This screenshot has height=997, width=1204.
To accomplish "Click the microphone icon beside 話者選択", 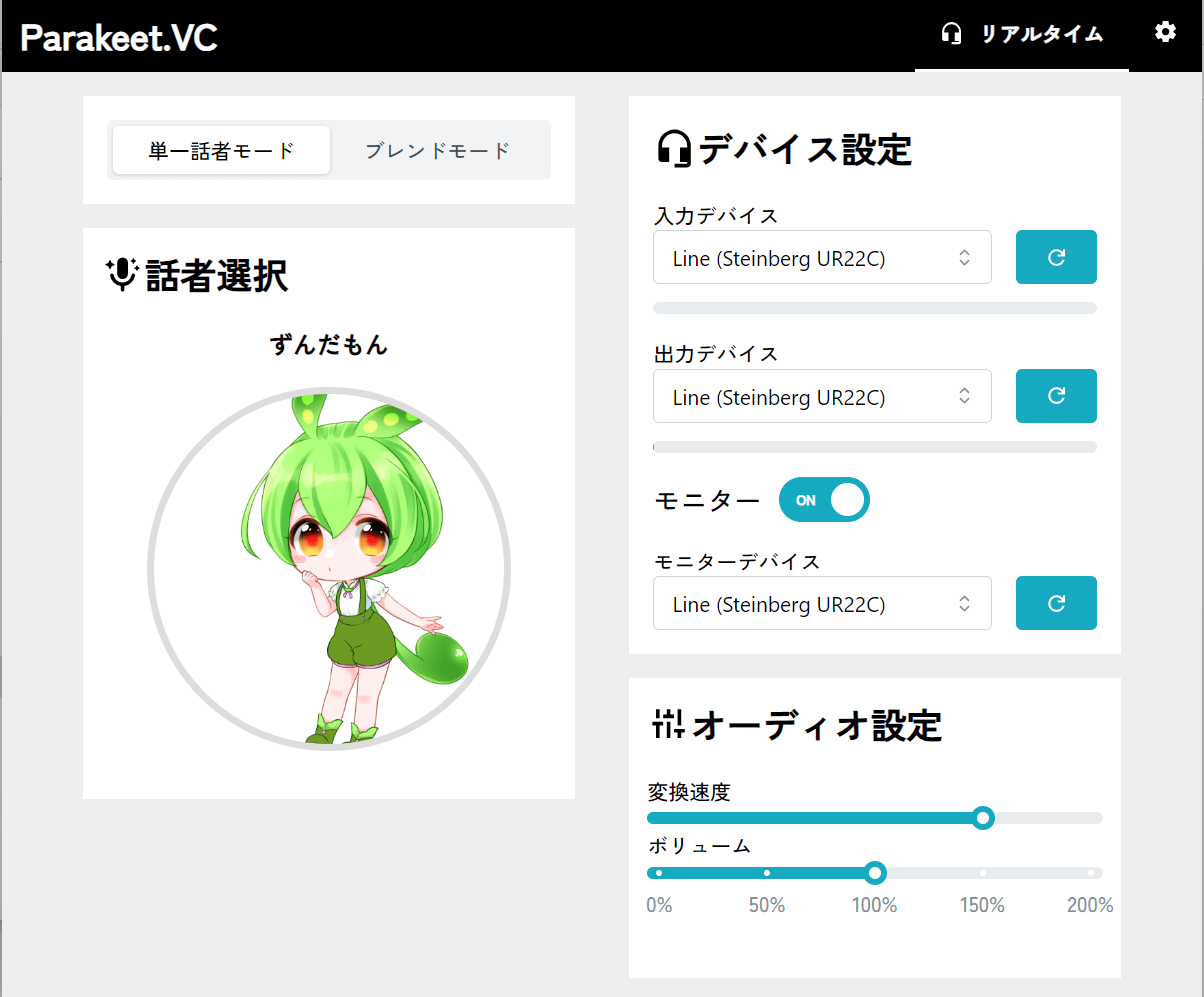I will (x=122, y=274).
